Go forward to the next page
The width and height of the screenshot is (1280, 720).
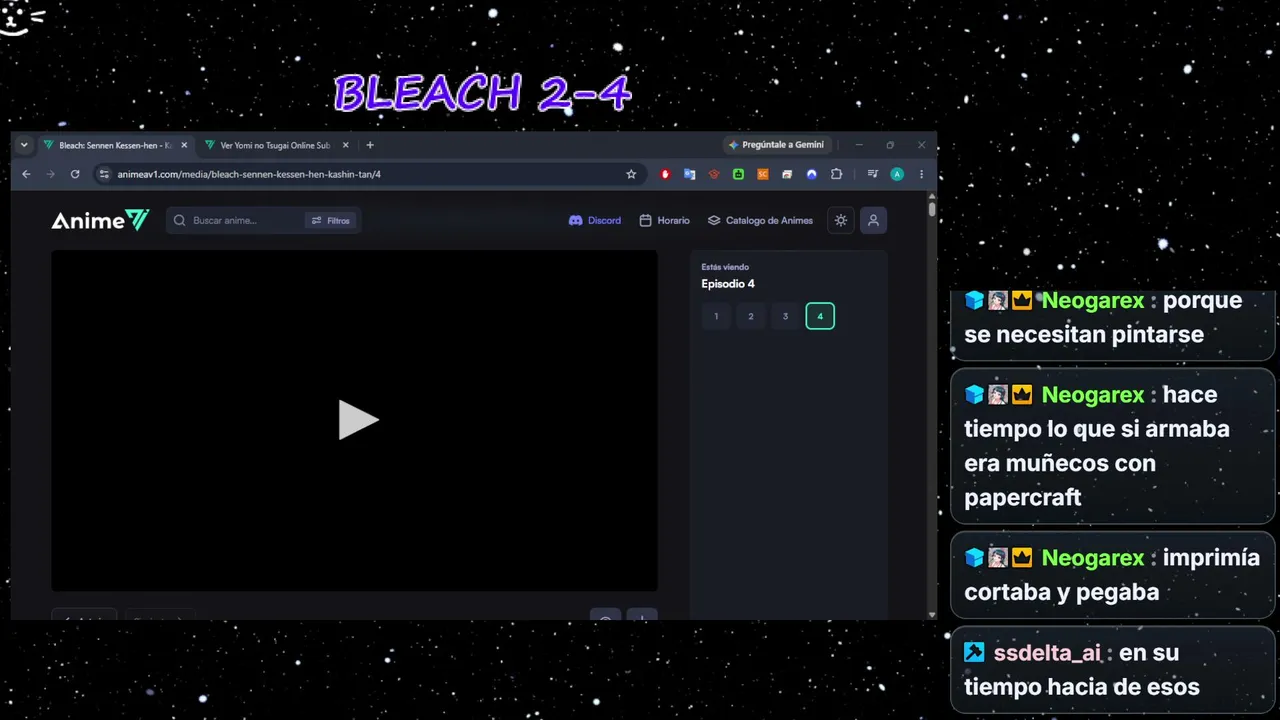point(51,174)
